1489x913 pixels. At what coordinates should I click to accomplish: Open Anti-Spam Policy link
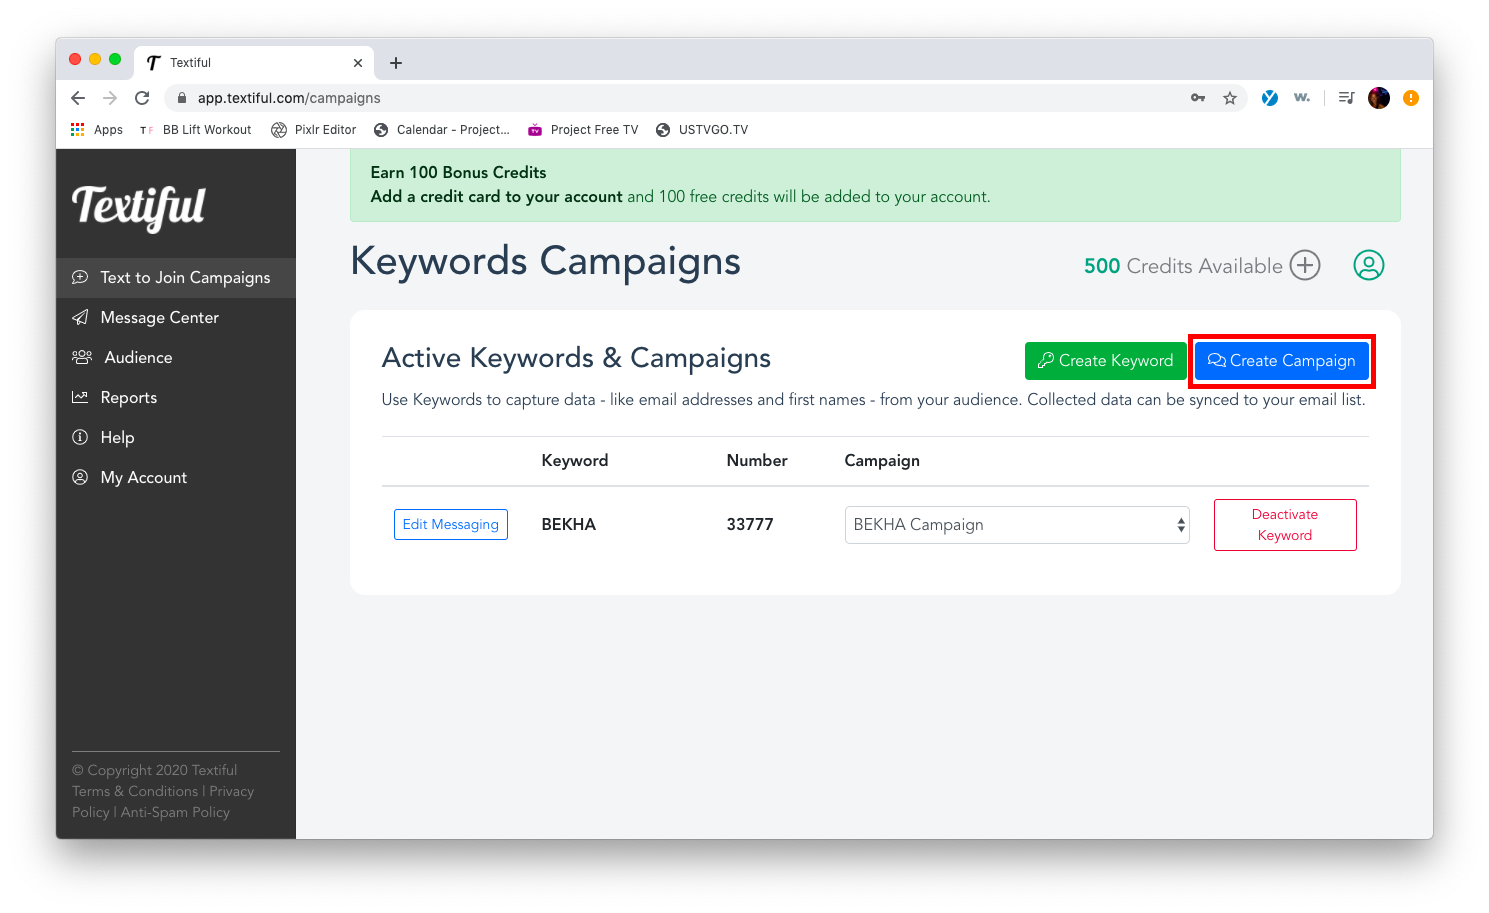[175, 812]
